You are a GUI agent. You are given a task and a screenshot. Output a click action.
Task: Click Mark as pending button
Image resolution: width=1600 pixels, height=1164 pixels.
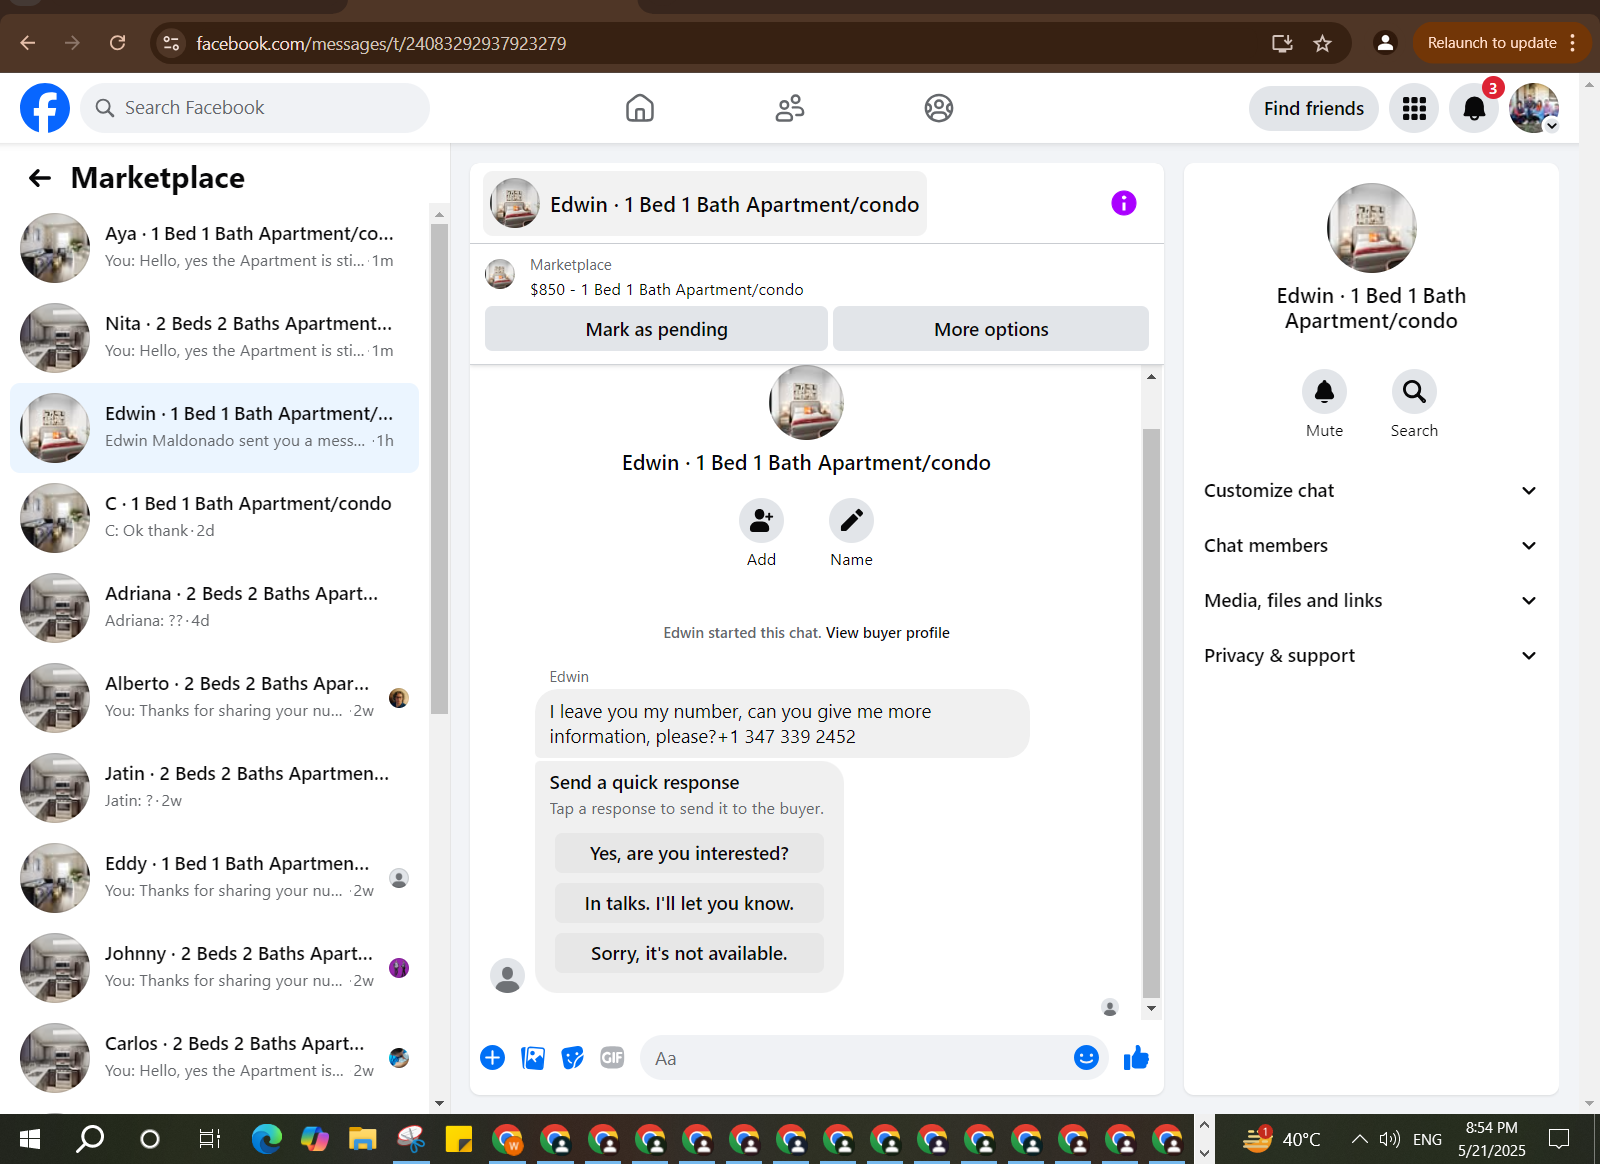point(656,329)
